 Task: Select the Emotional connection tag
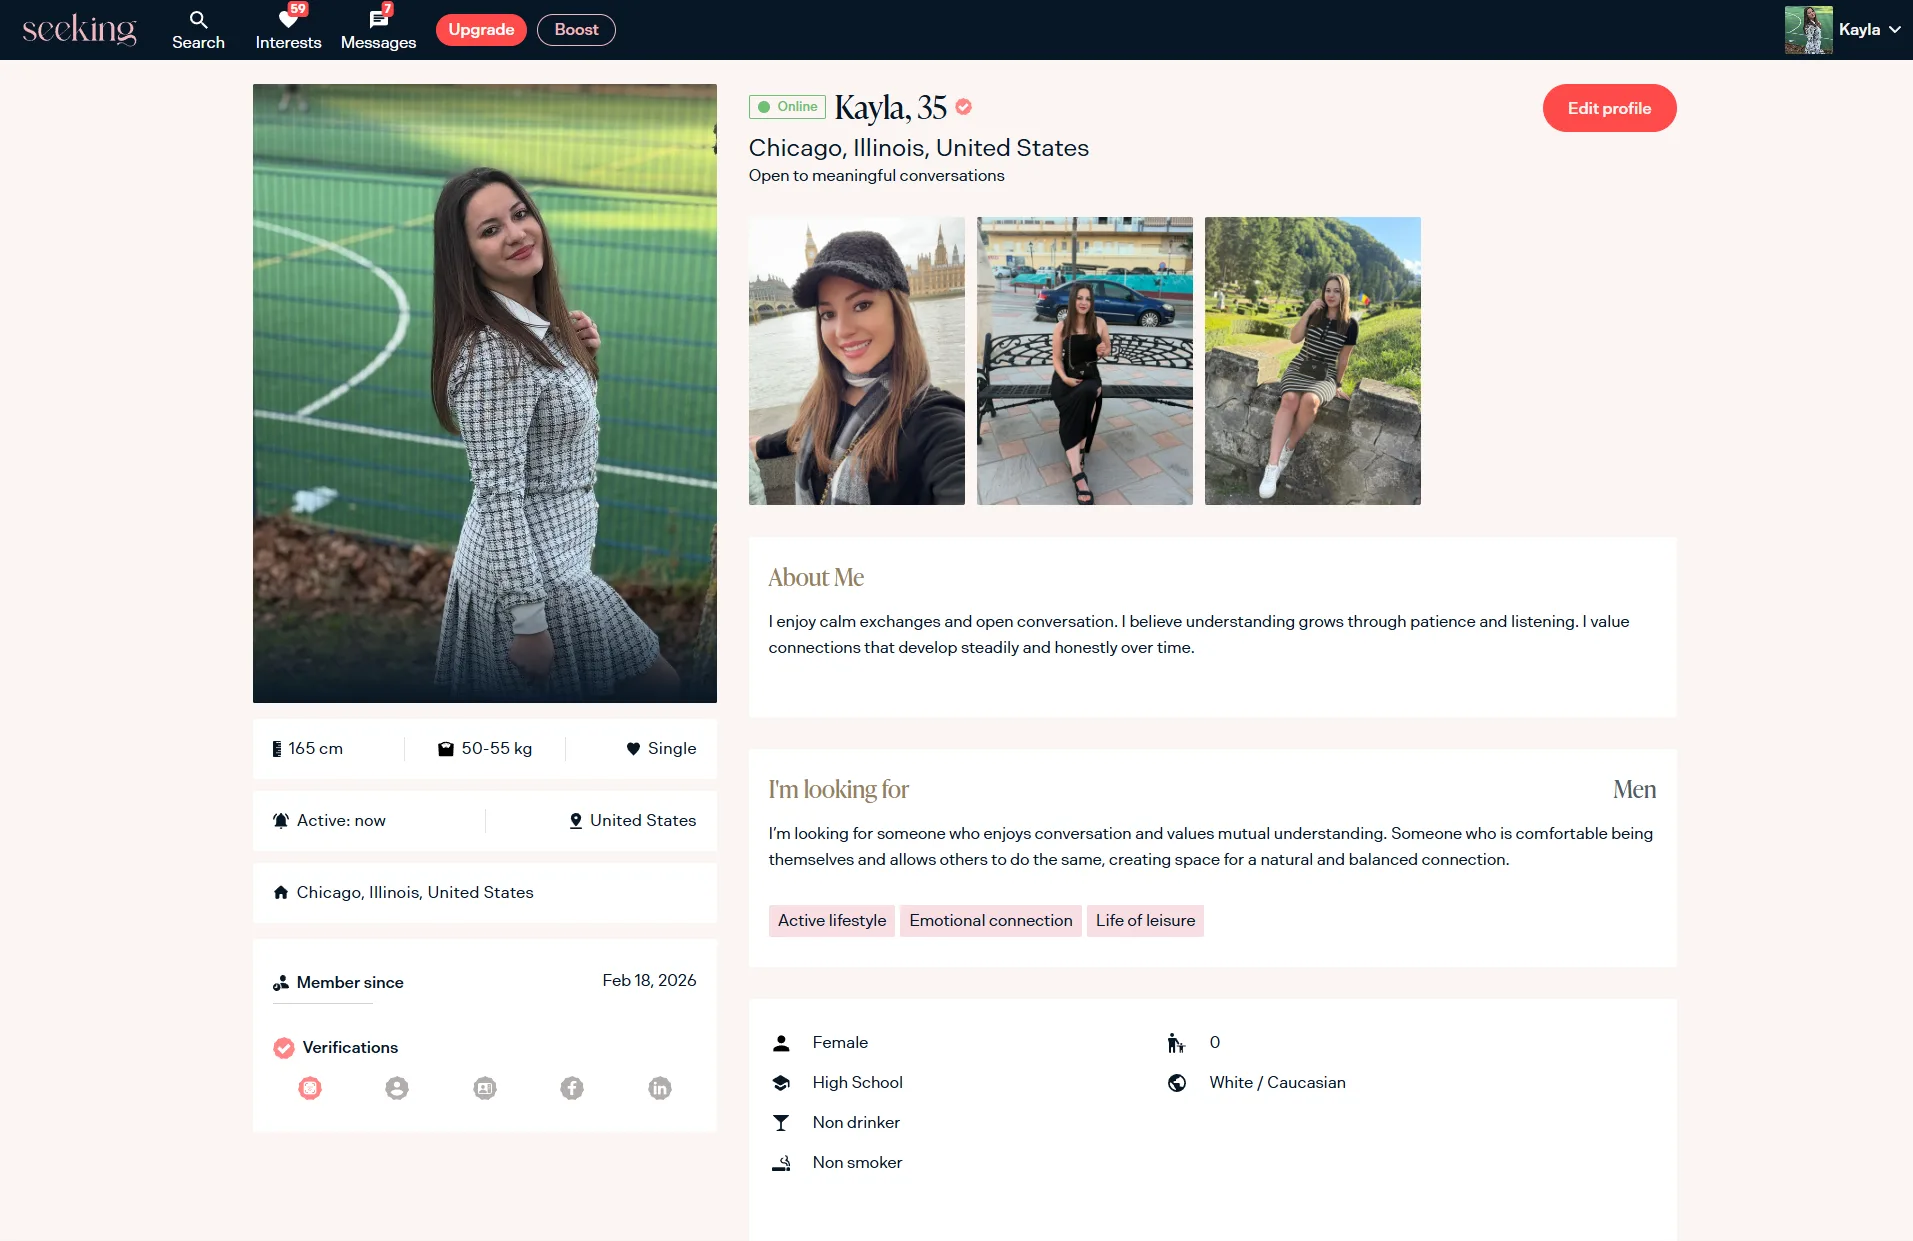(x=990, y=920)
